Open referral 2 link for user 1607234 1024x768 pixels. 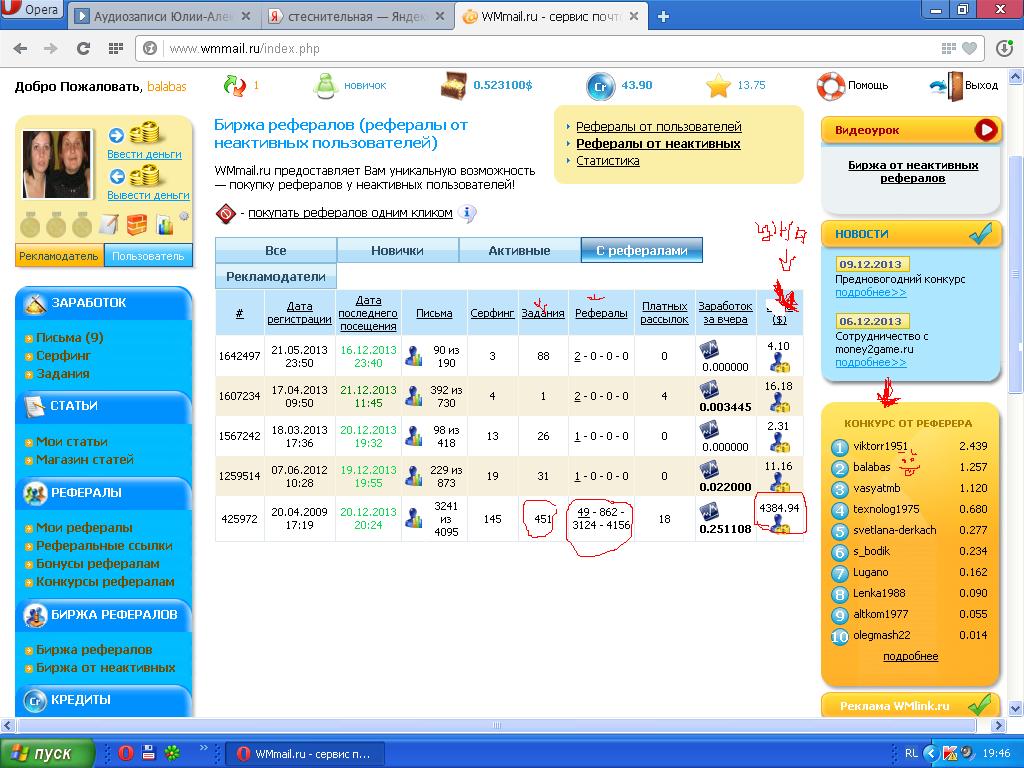click(577, 396)
